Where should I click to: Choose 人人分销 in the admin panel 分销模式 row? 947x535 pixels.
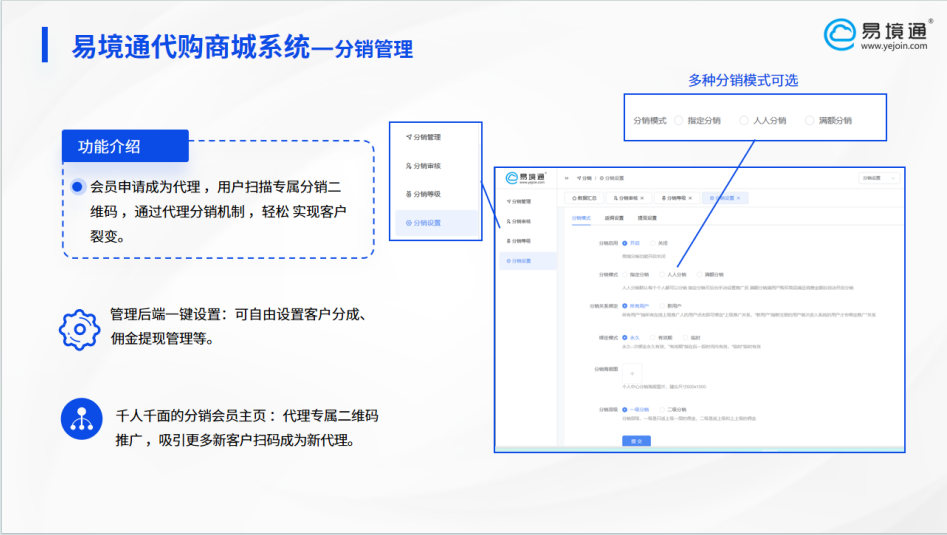pos(663,275)
